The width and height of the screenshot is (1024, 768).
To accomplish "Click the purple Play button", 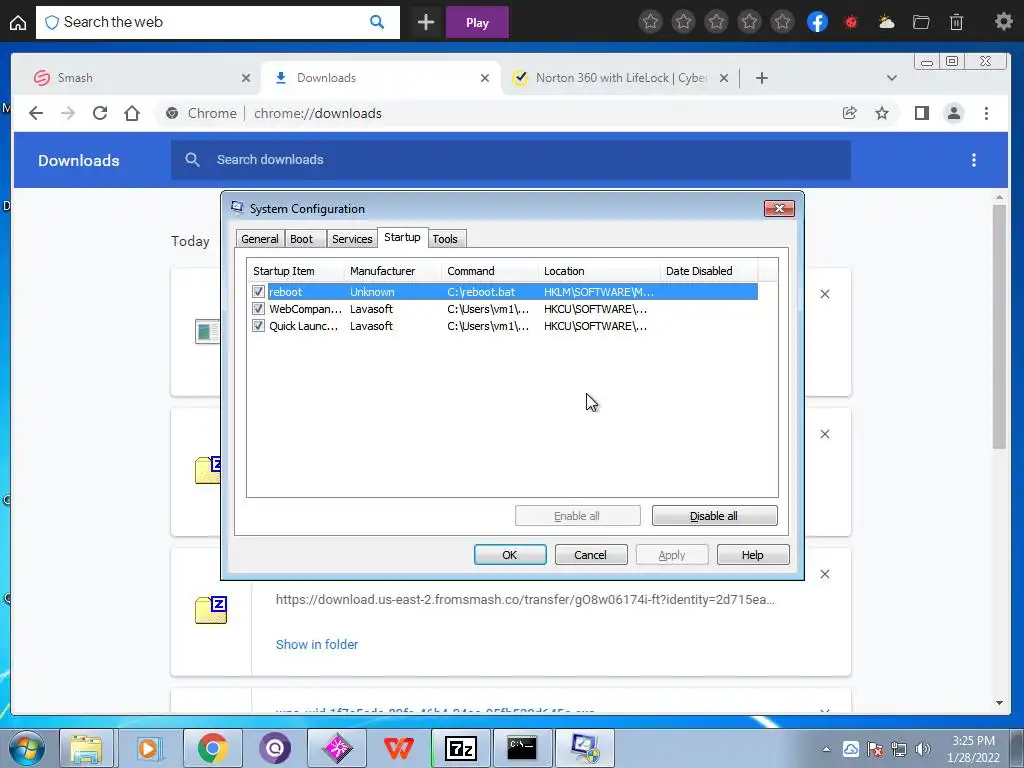I will click(x=477, y=23).
